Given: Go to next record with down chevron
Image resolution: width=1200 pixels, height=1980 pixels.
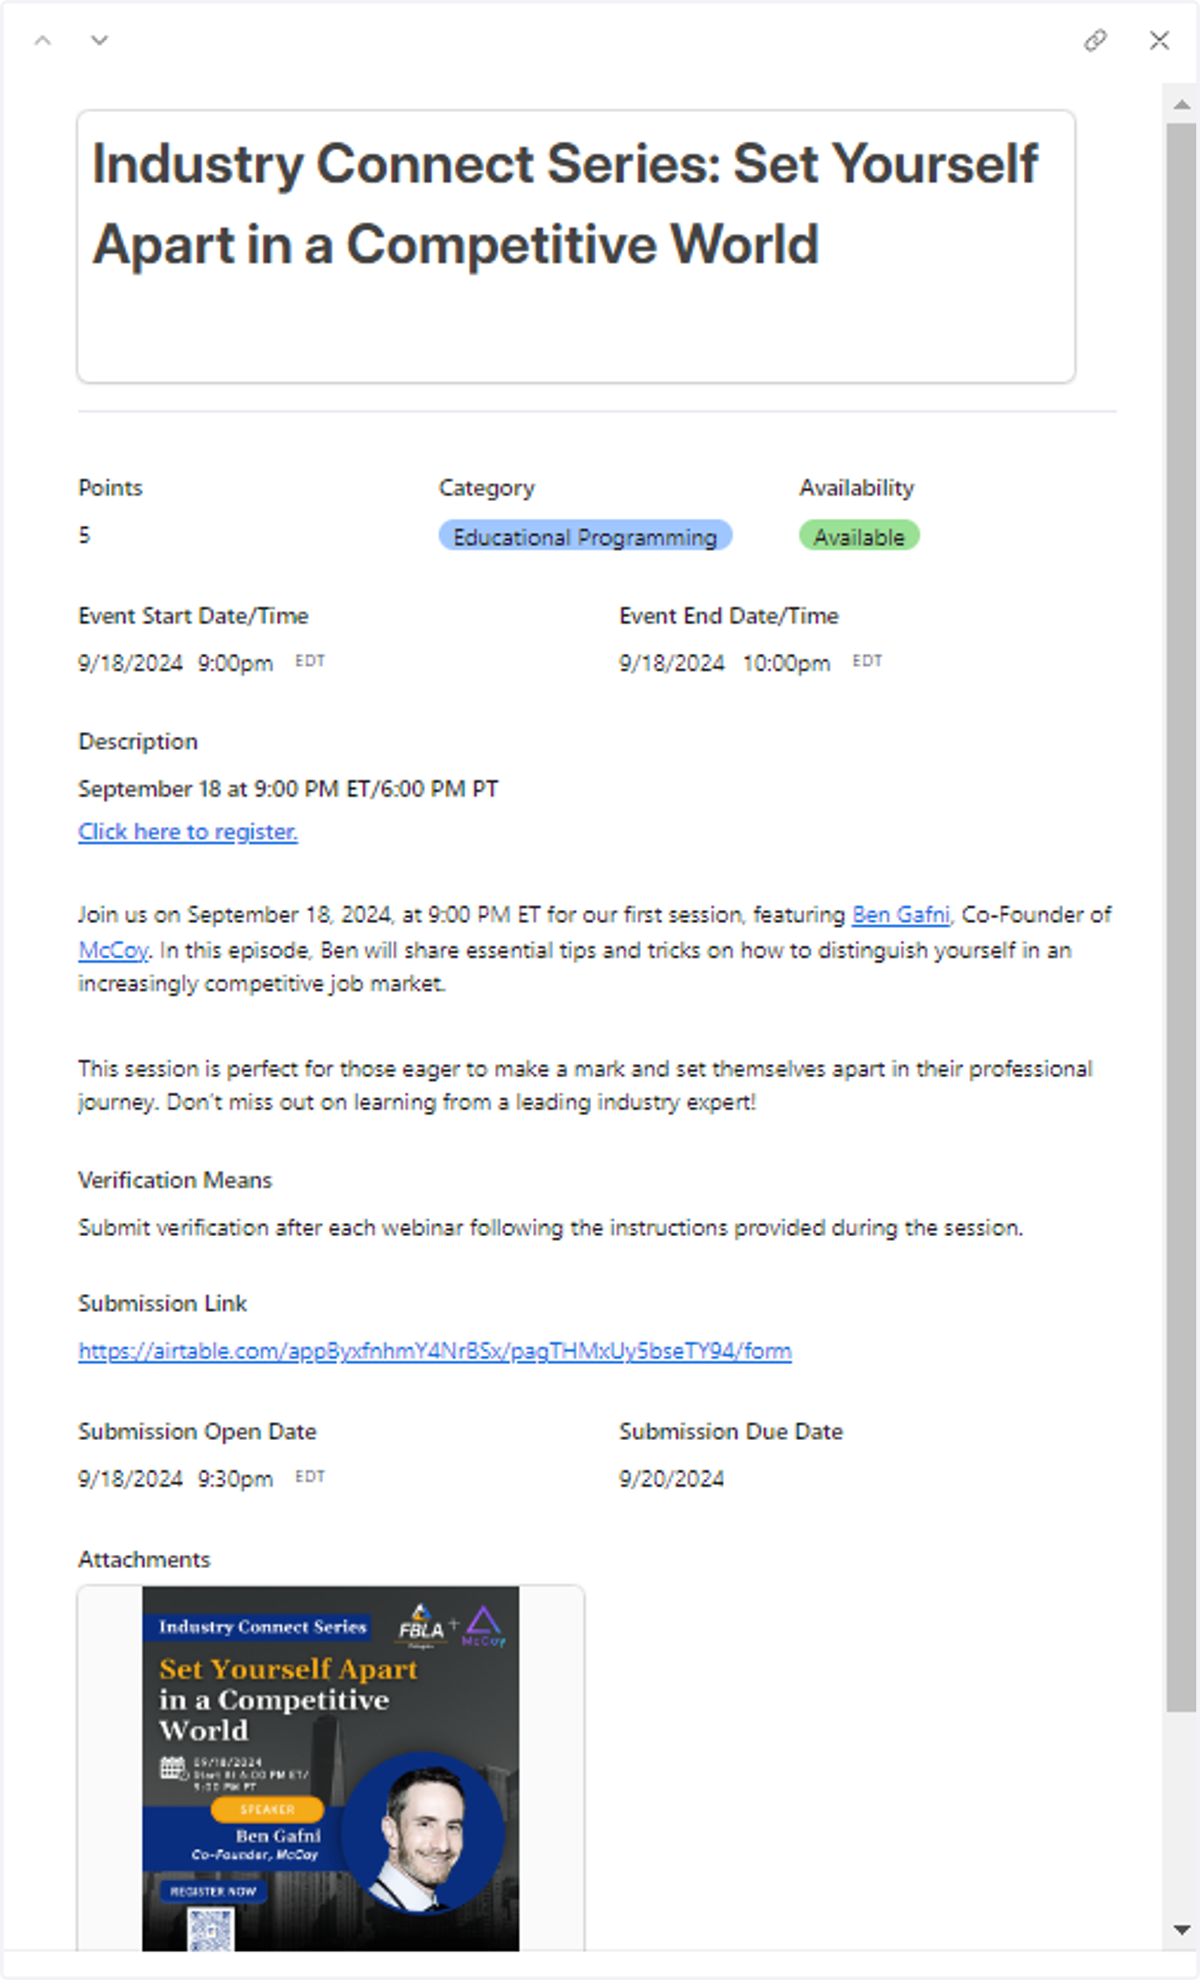Looking at the screenshot, I should 99,41.
